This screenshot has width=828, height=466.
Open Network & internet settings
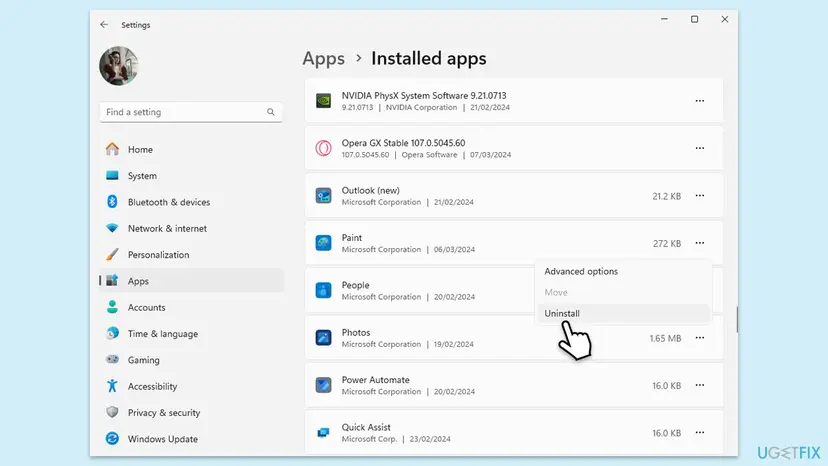tap(191, 229)
